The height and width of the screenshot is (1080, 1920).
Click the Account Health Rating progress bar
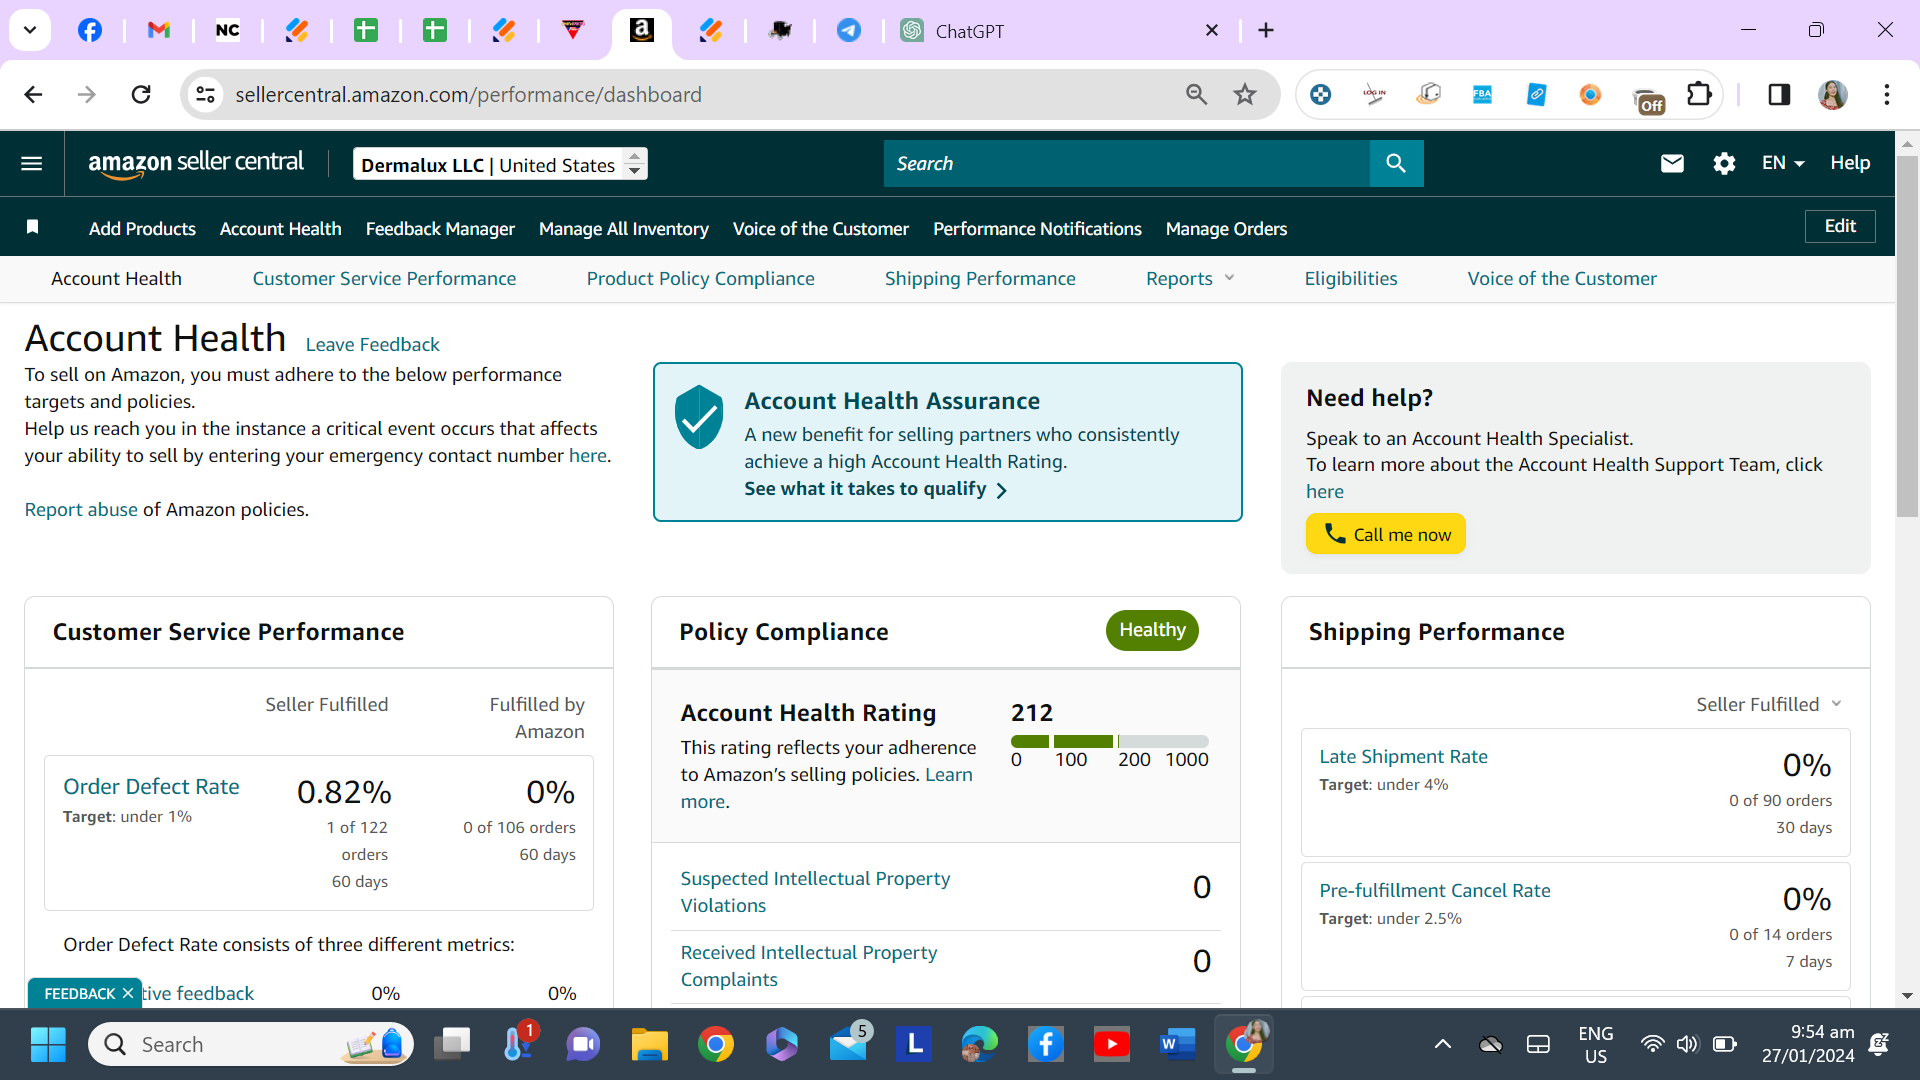(1110, 741)
